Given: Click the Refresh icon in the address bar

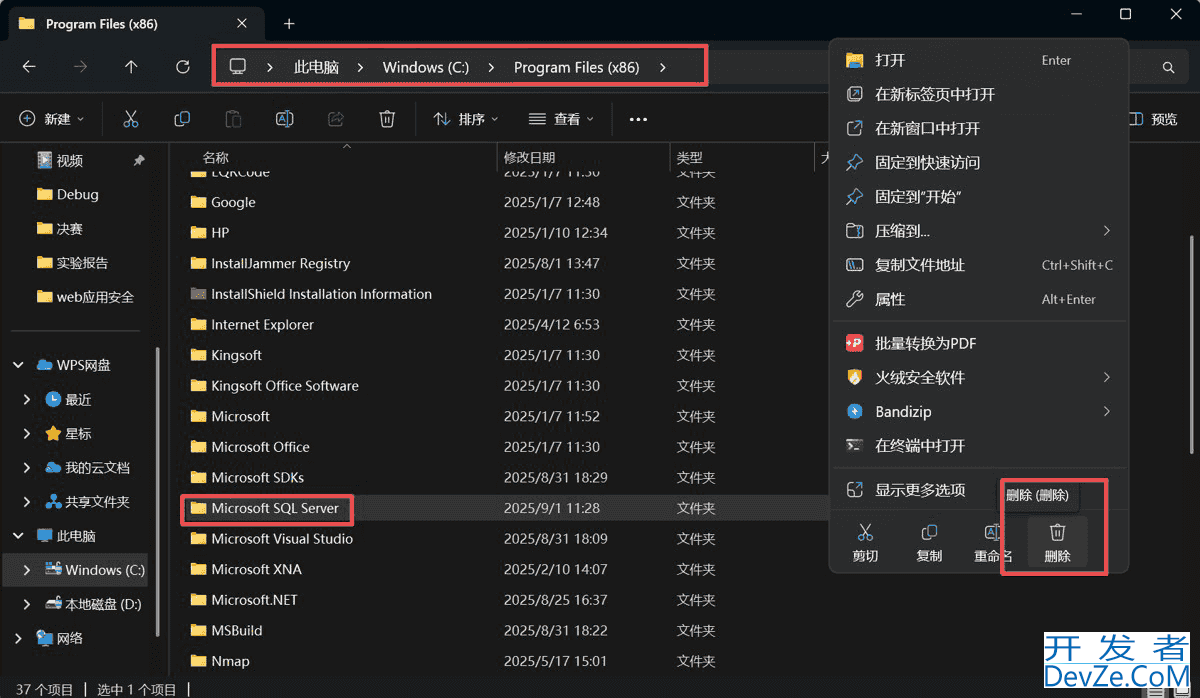Looking at the screenshot, I should click(x=183, y=66).
